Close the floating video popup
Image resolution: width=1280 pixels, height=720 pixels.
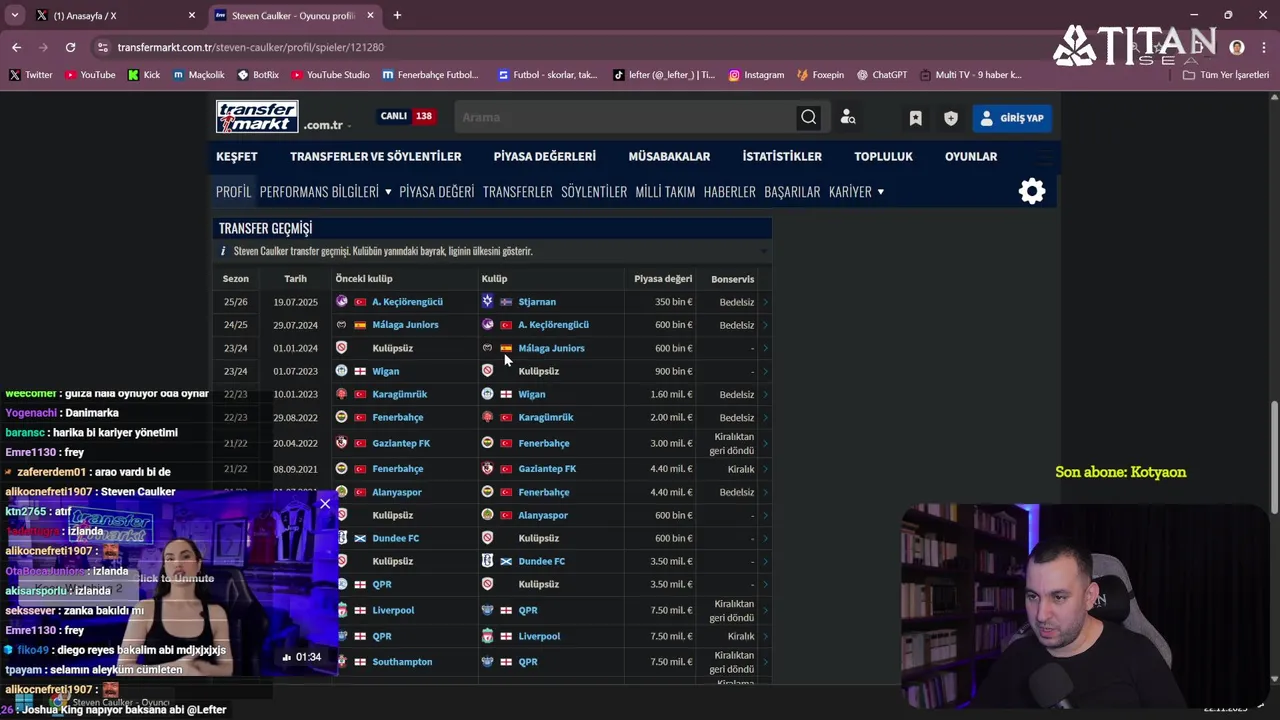[325, 504]
